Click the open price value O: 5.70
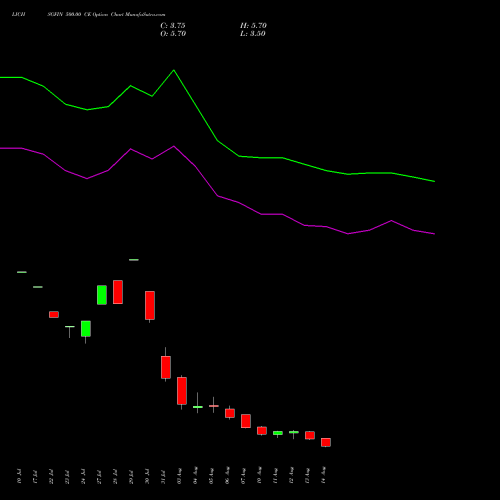Screen dimensions: 500x500 173,34
